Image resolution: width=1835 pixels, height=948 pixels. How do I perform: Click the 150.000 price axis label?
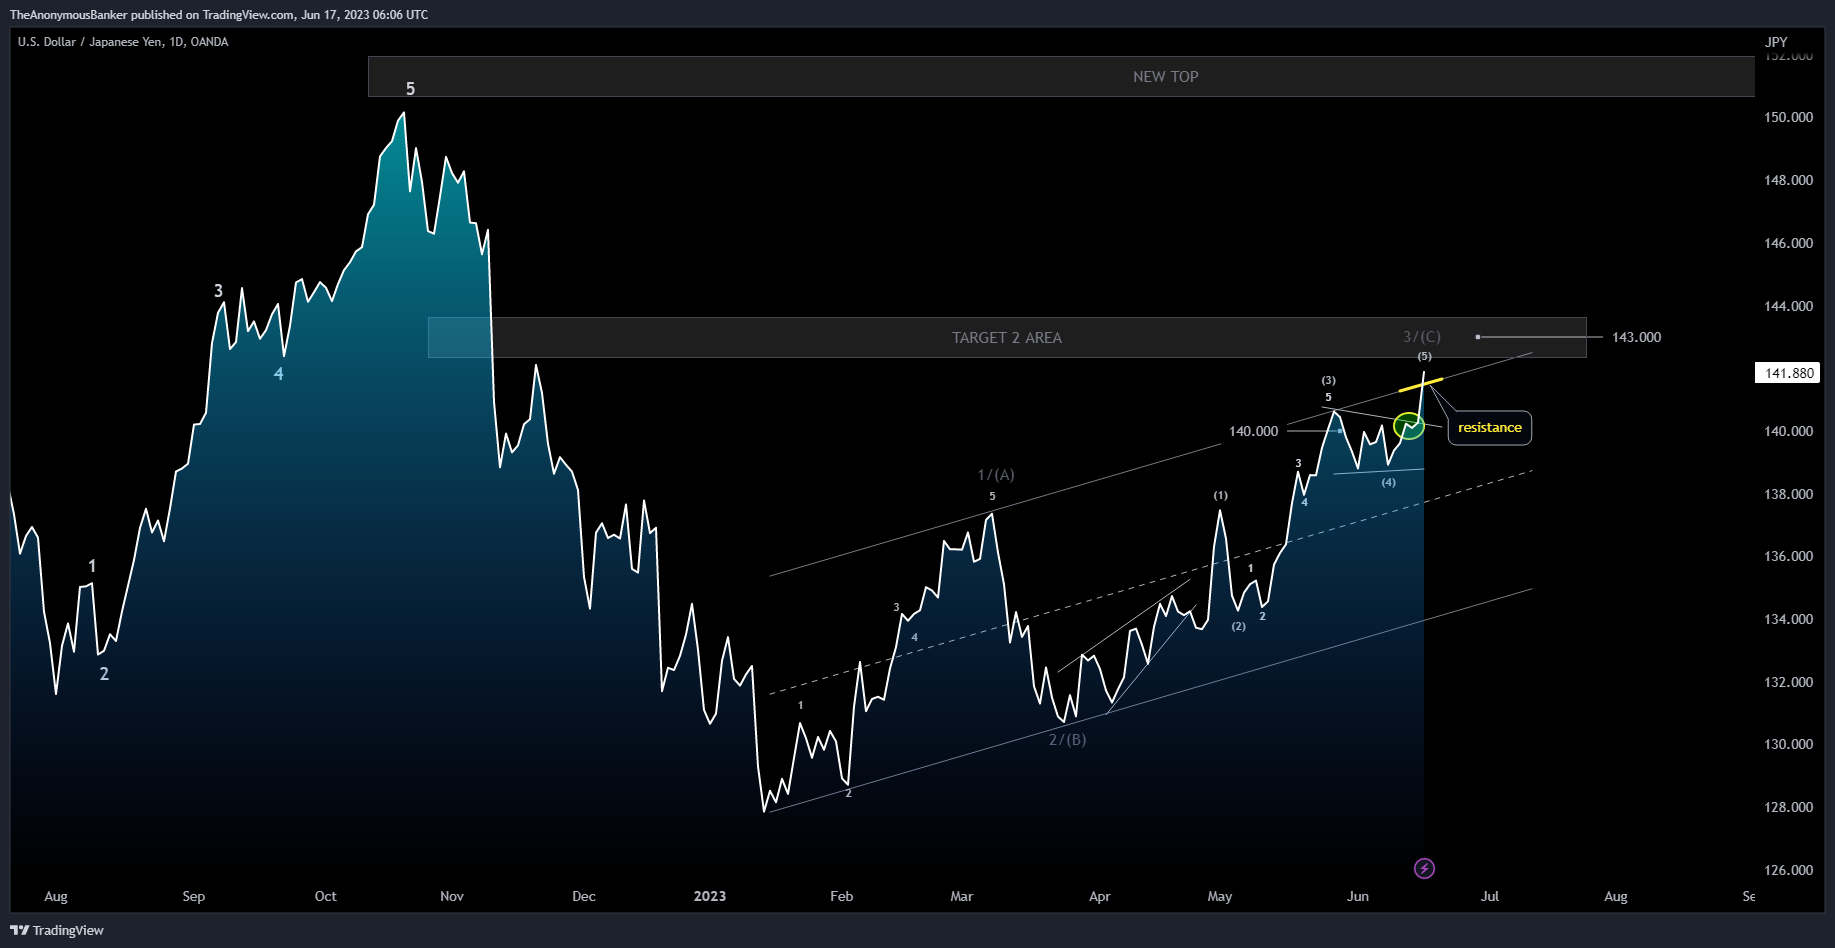(1788, 117)
